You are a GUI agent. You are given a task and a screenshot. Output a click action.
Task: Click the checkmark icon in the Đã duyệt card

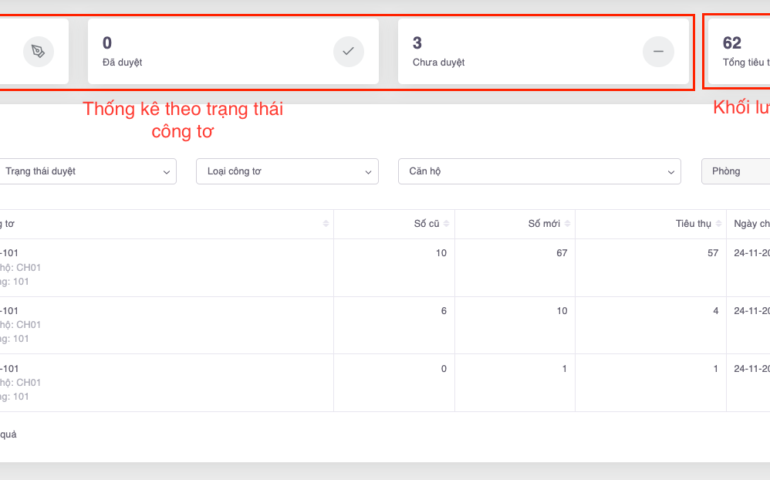348,51
